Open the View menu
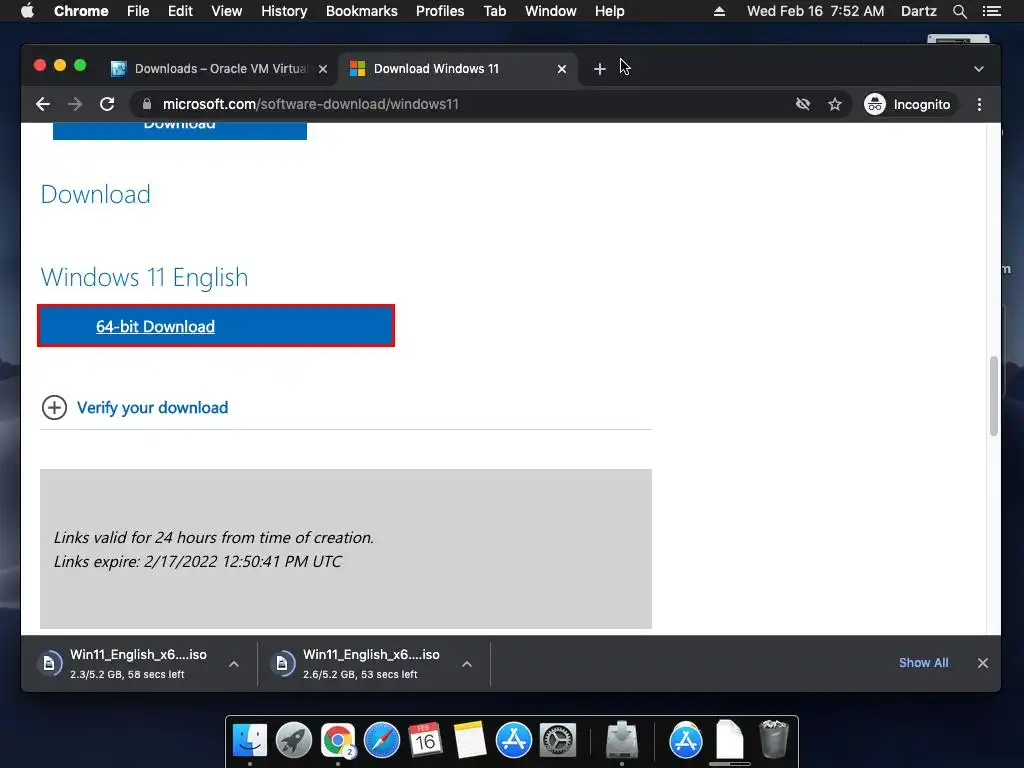This screenshot has height=768, width=1024. click(x=227, y=11)
